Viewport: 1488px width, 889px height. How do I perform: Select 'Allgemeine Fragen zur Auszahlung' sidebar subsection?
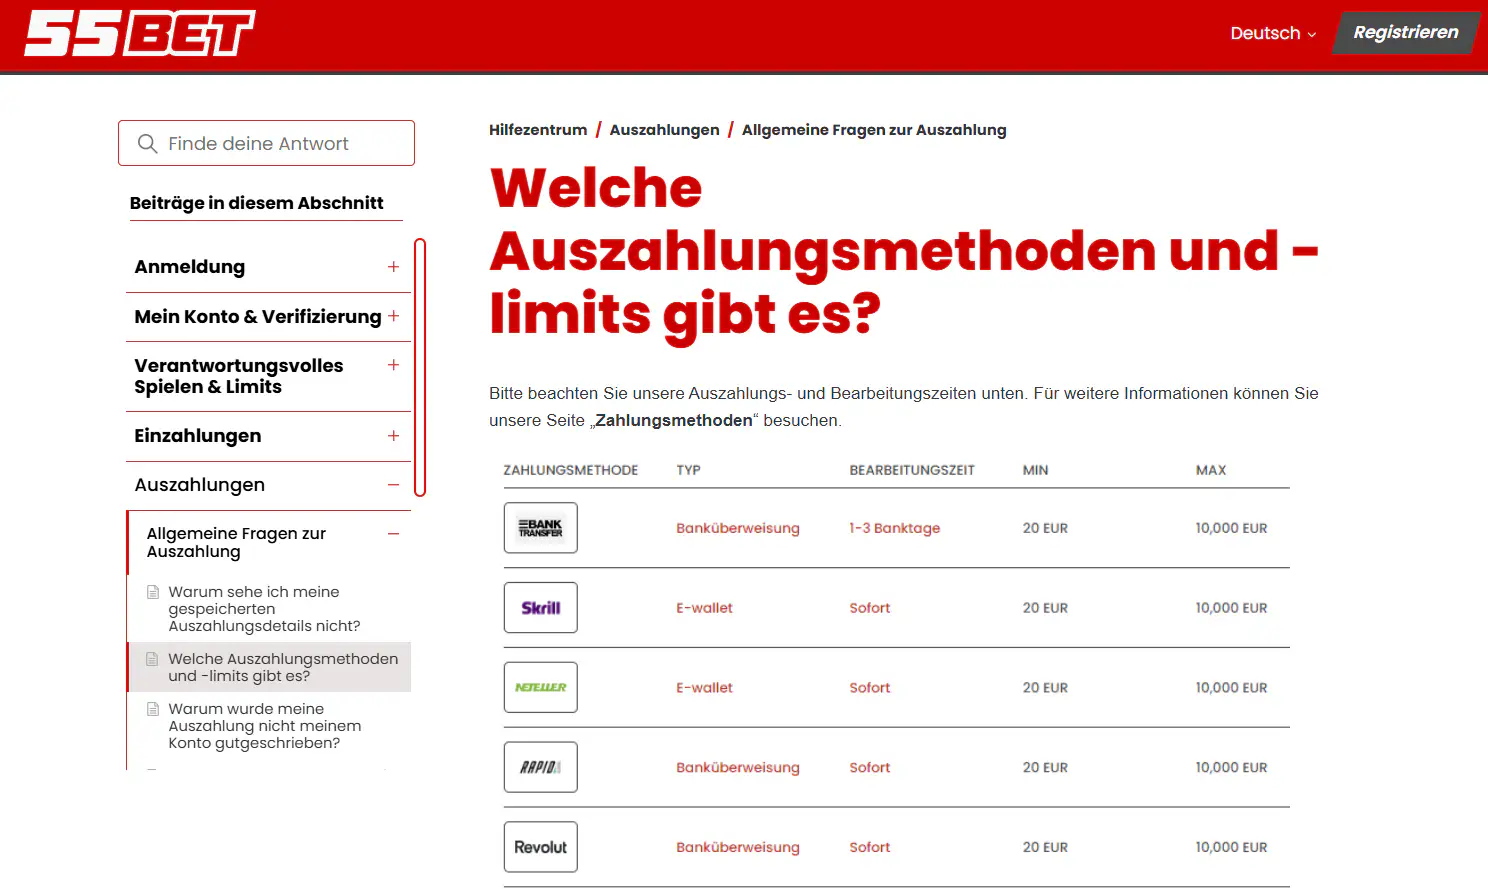coord(237,543)
